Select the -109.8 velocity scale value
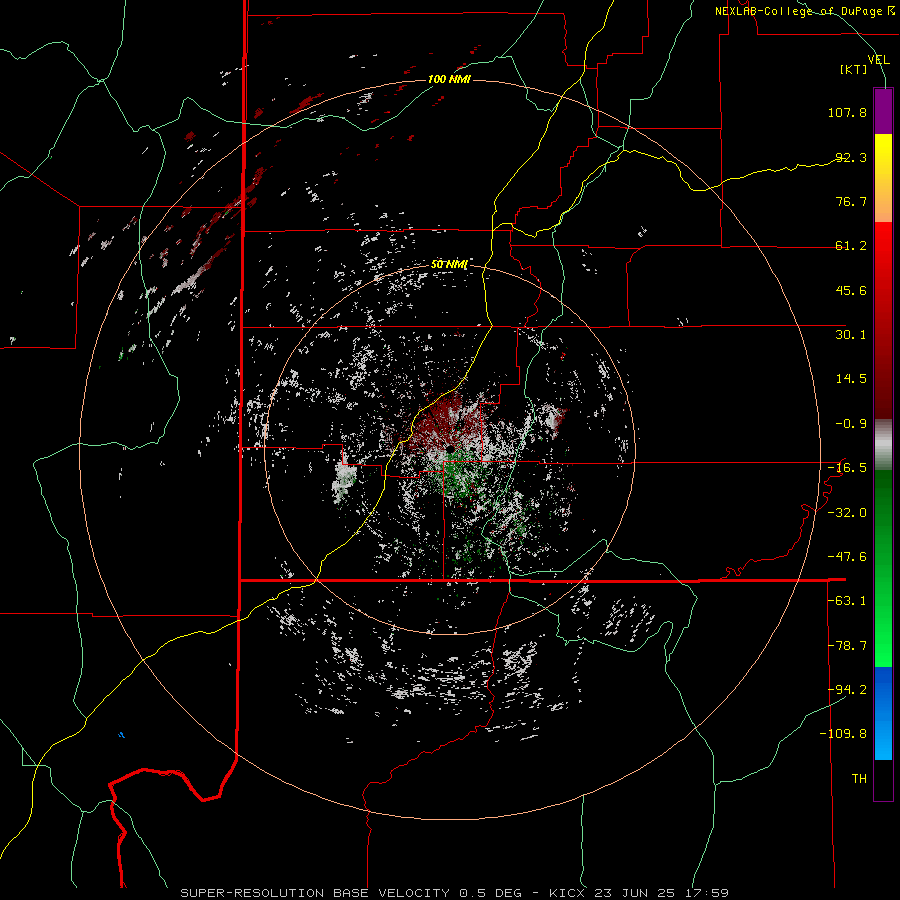Viewport: 900px width, 900px height. [x=843, y=734]
